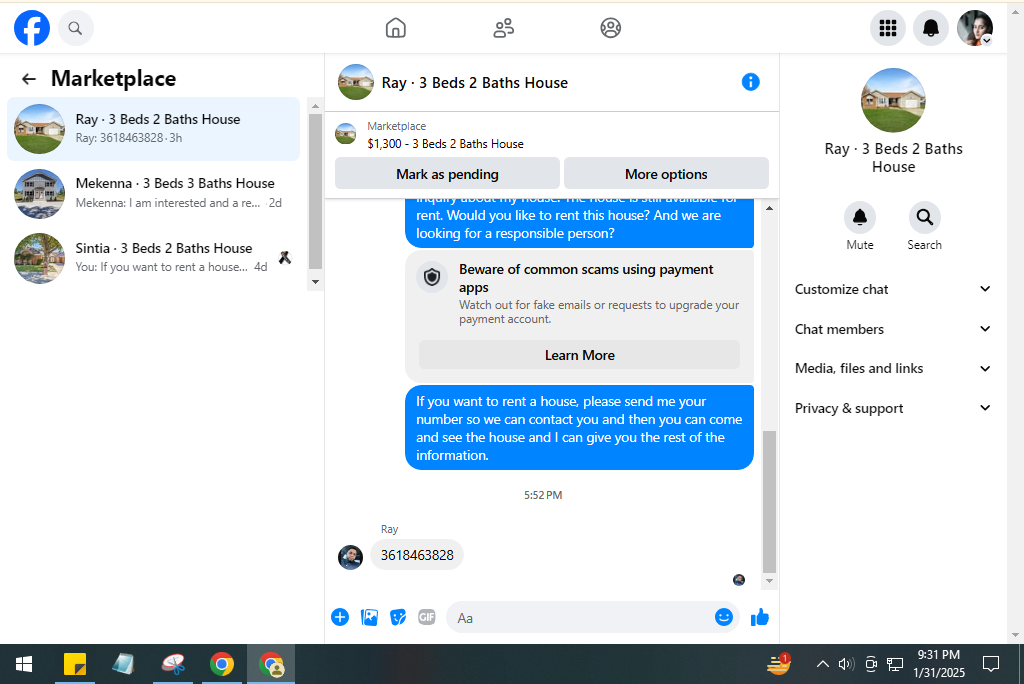Click the More options button
The height and width of the screenshot is (684, 1024).
(666, 174)
